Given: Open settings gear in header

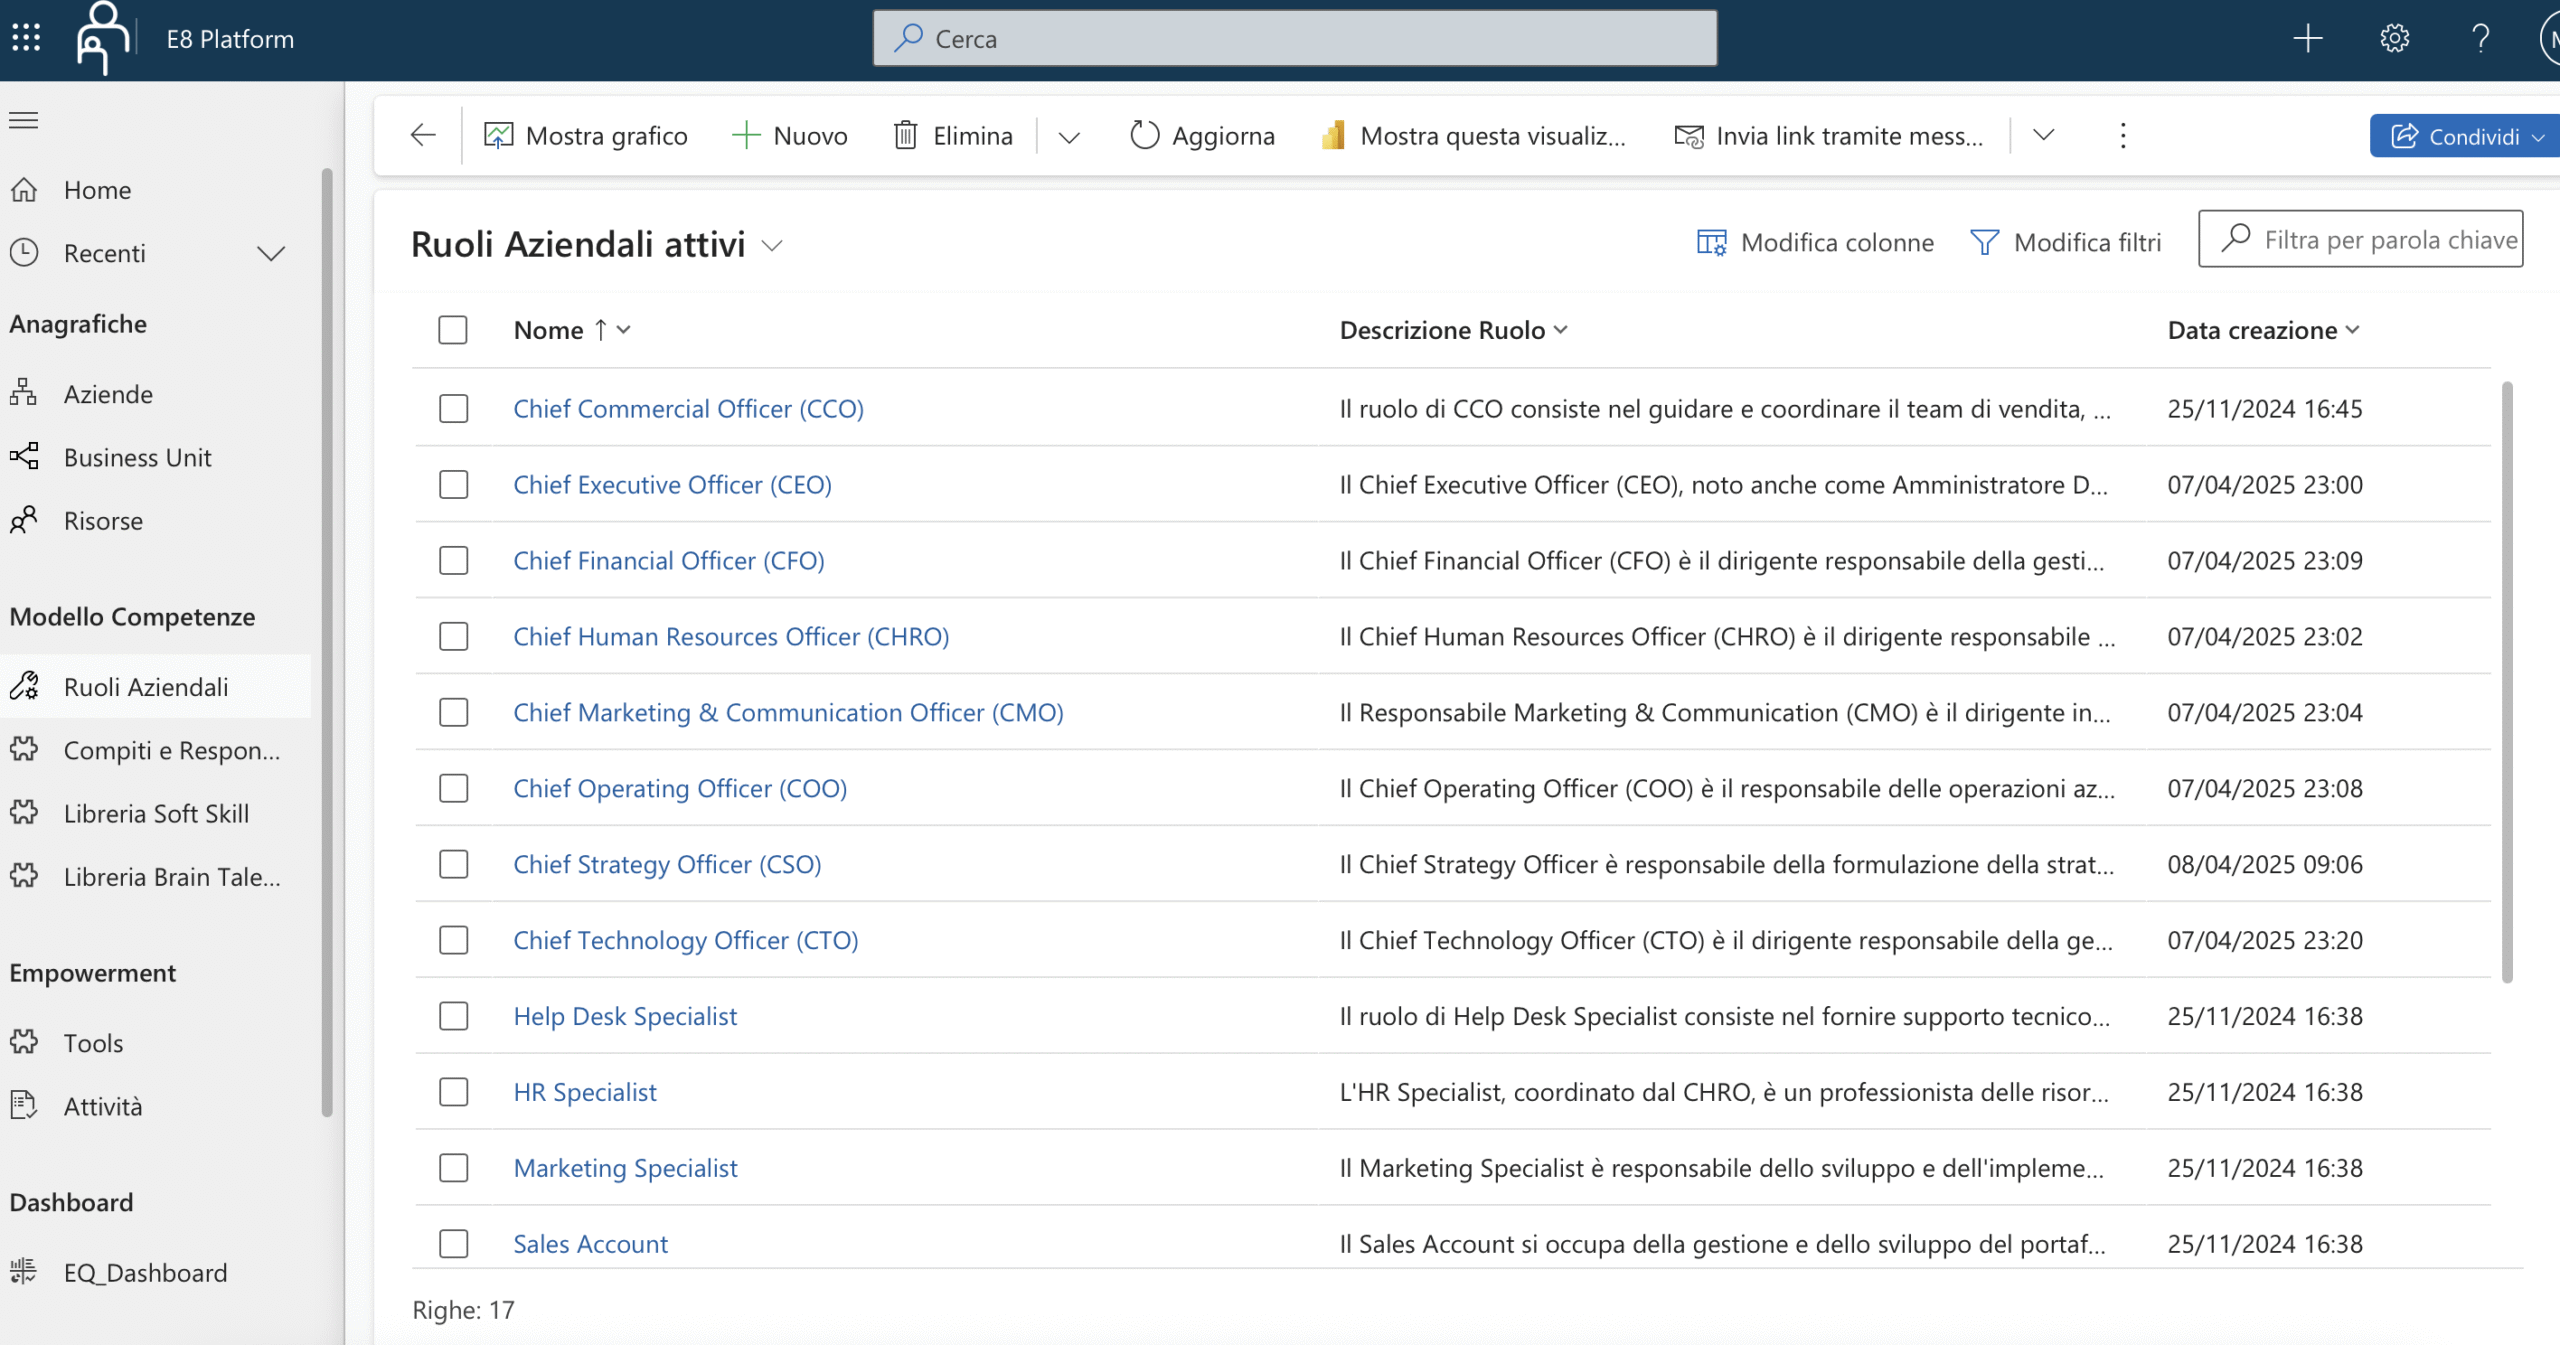Looking at the screenshot, I should click(2394, 38).
